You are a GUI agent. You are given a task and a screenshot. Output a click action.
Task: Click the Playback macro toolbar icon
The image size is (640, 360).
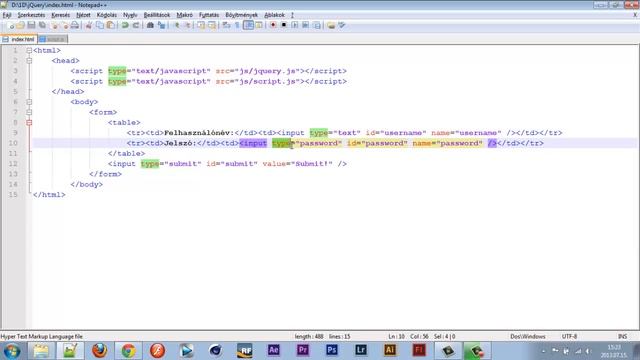click(294, 25)
